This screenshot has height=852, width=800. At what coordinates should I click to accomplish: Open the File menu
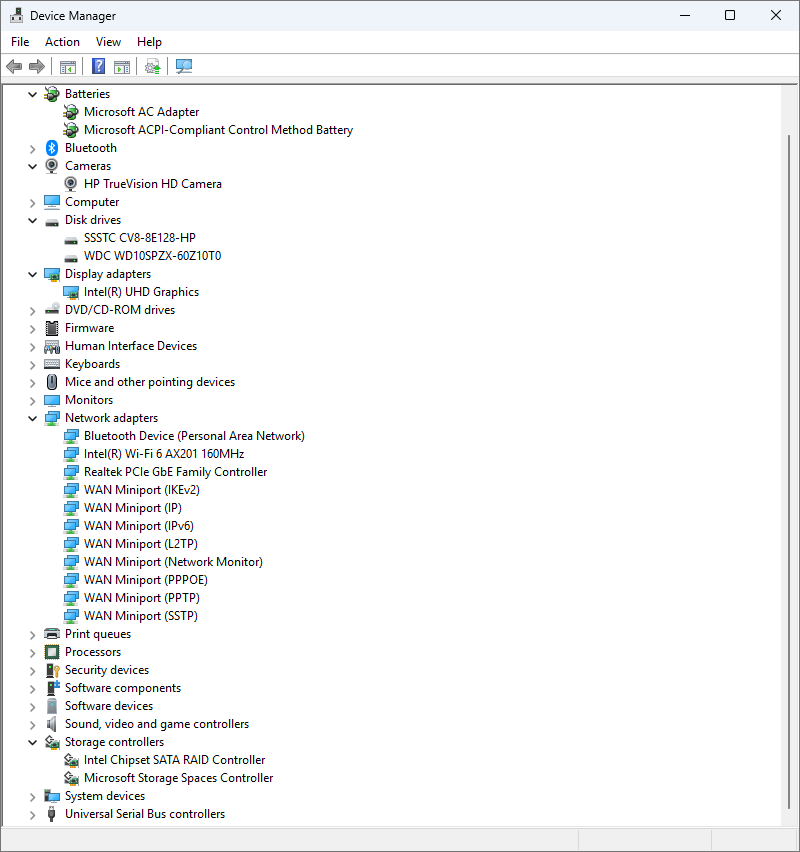pyautogui.click(x=20, y=42)
